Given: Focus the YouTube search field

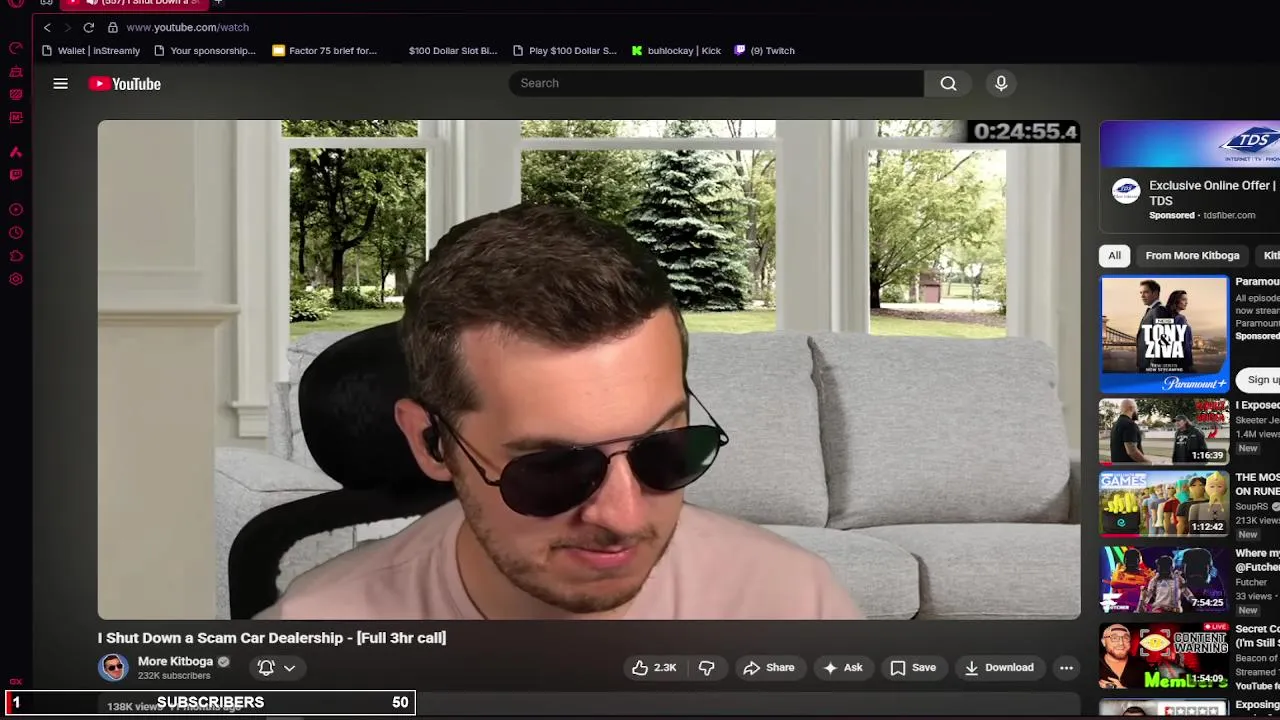Looking at the screenshot, I should 716,84.
